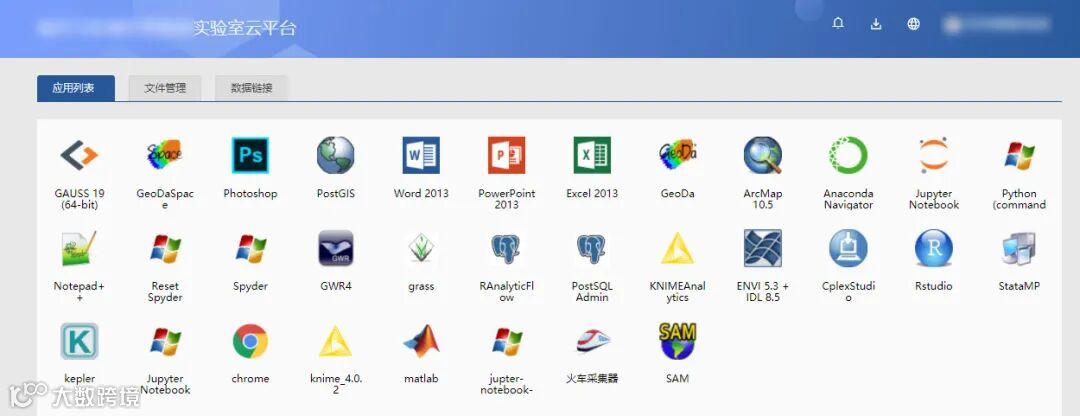Launch the 火车采集器 train icon

592,341
